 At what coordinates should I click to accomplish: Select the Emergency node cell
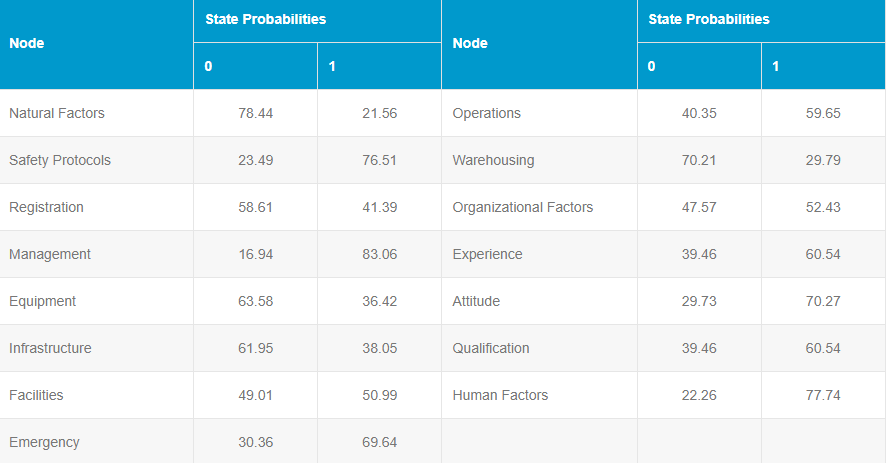point(44,442)
